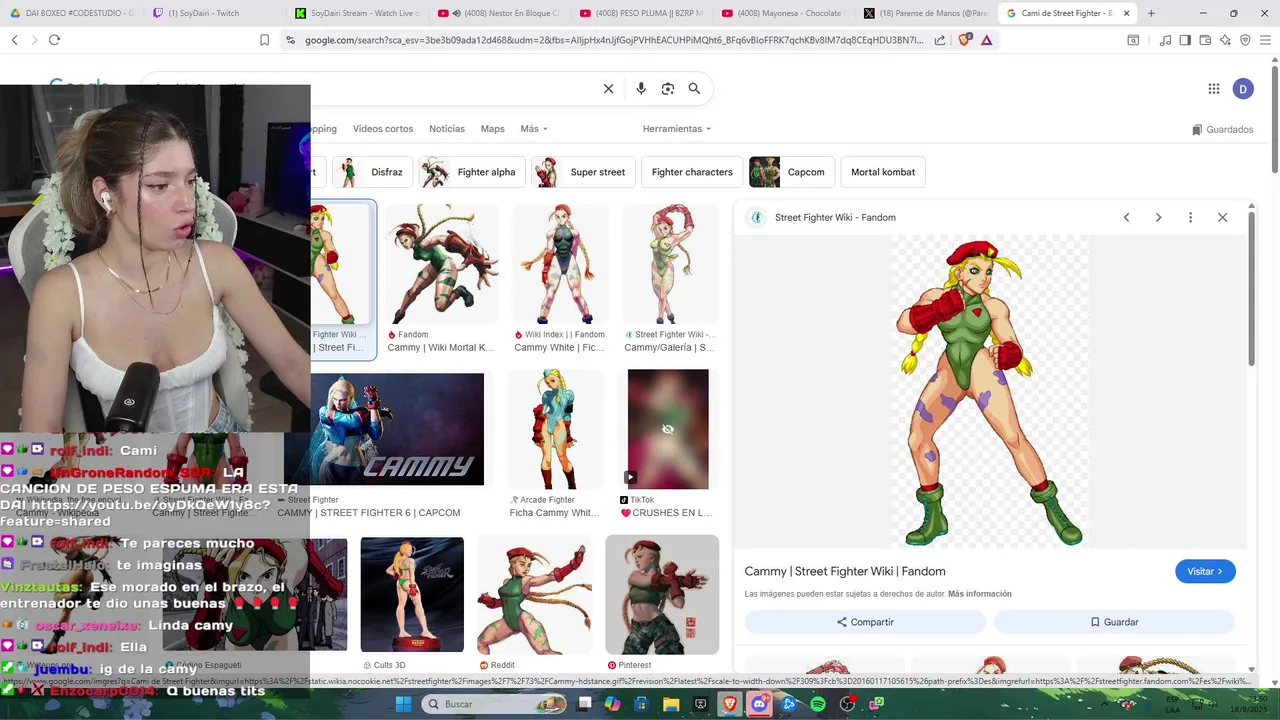Select the Fighter alpha filter chip

472,172
